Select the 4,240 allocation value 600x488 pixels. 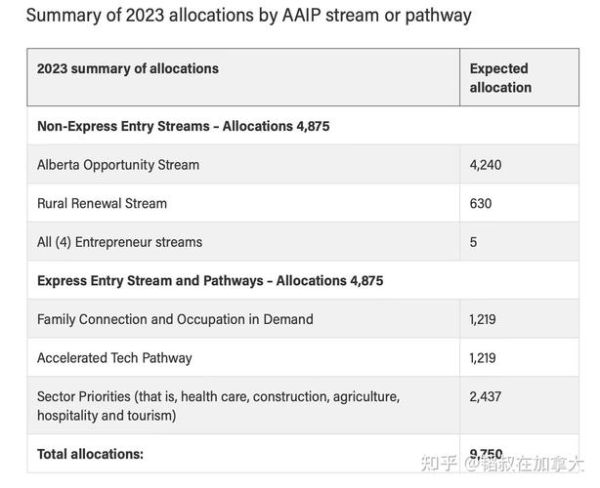click(485, 165)
